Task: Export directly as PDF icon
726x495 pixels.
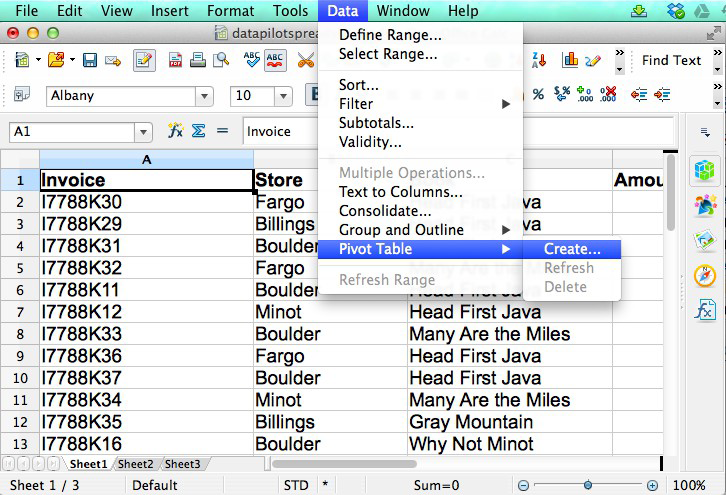Action: 175,60
